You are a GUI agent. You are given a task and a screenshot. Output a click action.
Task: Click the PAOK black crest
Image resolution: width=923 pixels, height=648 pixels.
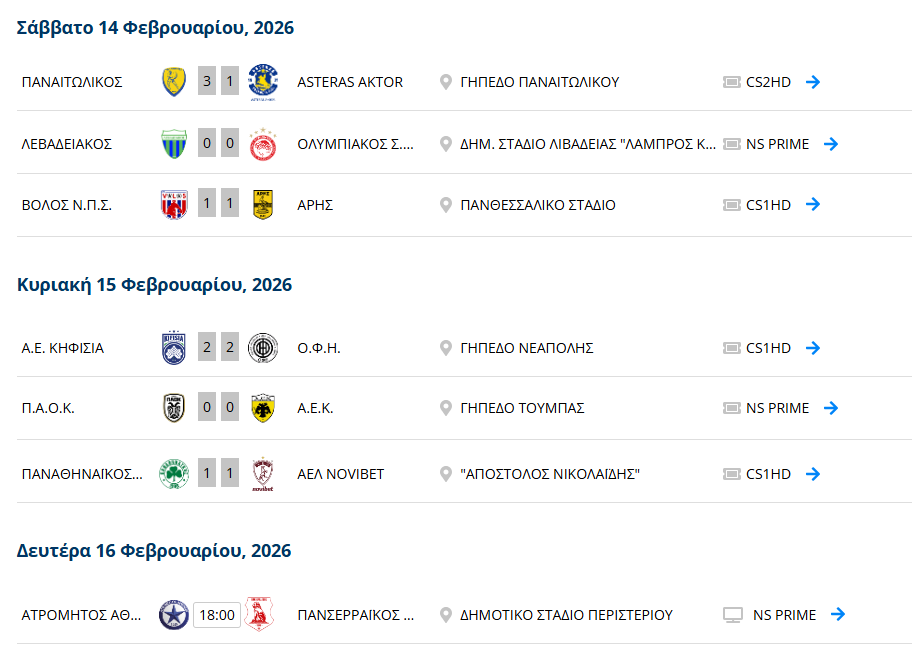pyautogui.click(x=174, y=408)
